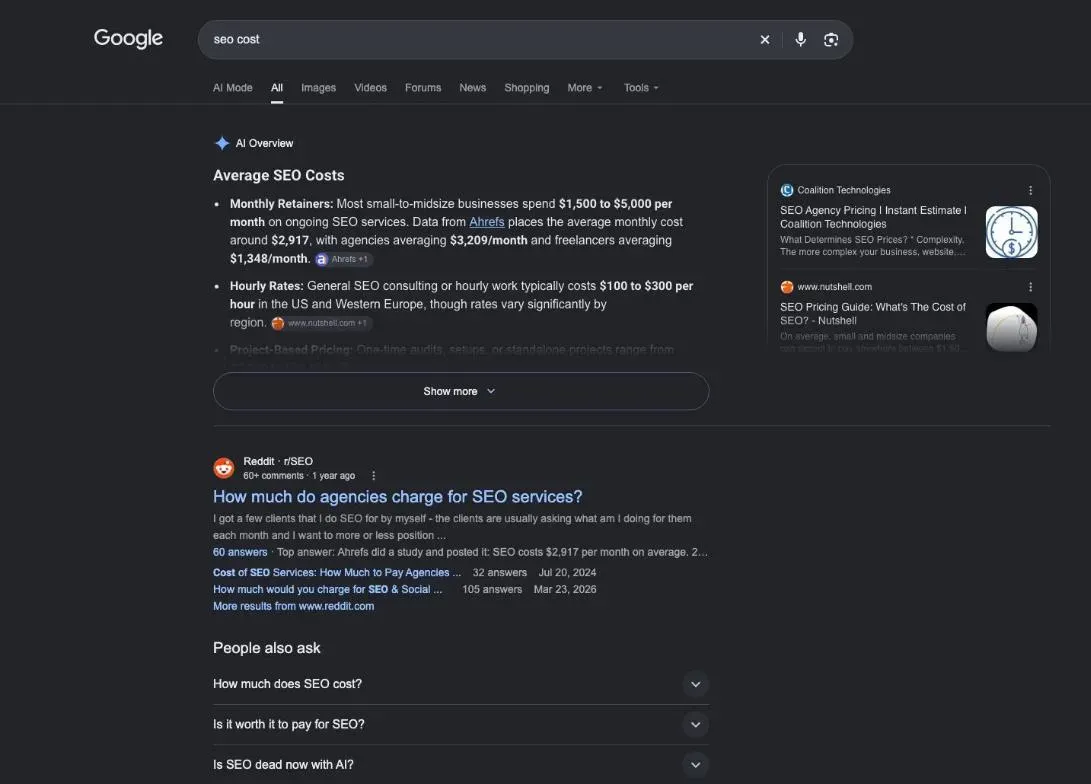
Task: Click the '105 answers' text
Action: [492, 589]
